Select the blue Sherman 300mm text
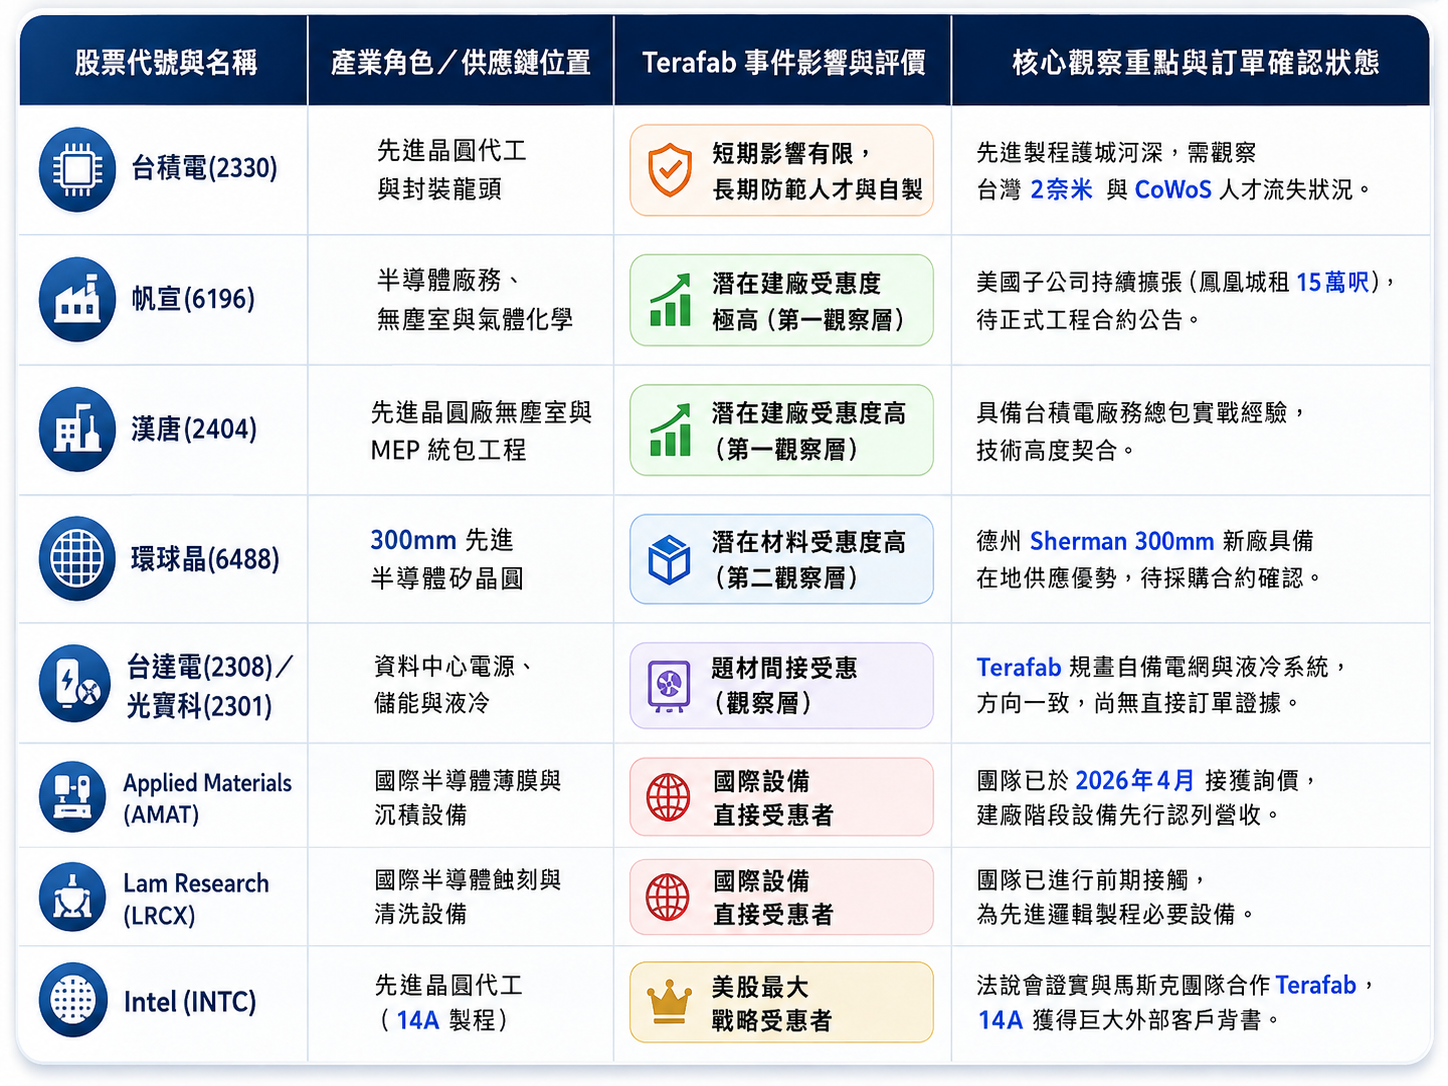Image resolution: width=1448 pixels, height=1086 pixels. [1122, 541]
